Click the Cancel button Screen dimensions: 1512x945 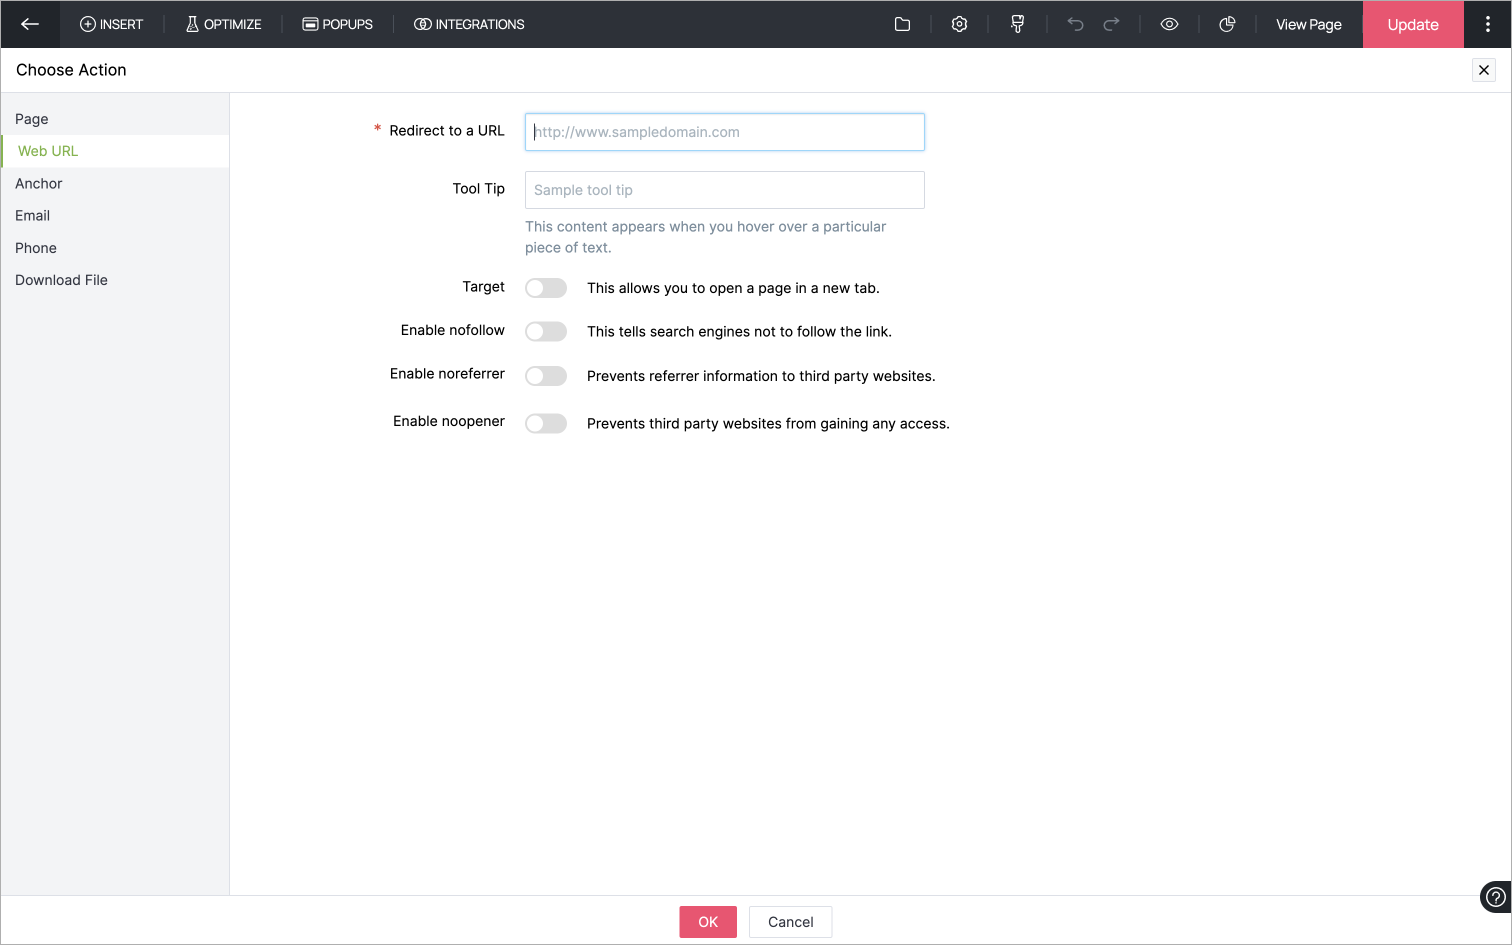[790, 922]
